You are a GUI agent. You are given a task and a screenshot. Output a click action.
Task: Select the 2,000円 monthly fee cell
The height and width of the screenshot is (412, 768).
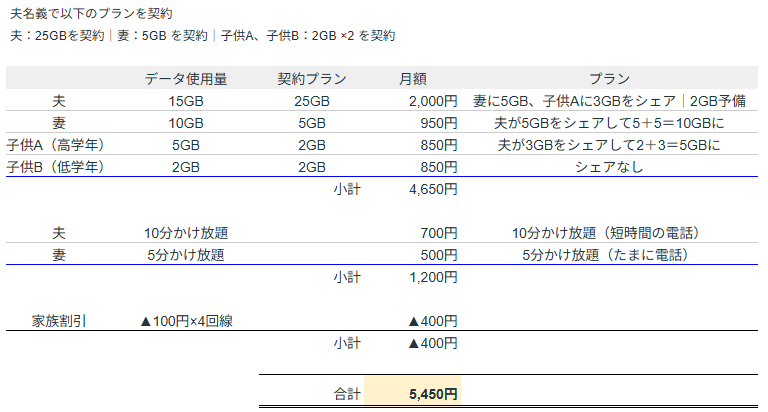pos(432,101)
